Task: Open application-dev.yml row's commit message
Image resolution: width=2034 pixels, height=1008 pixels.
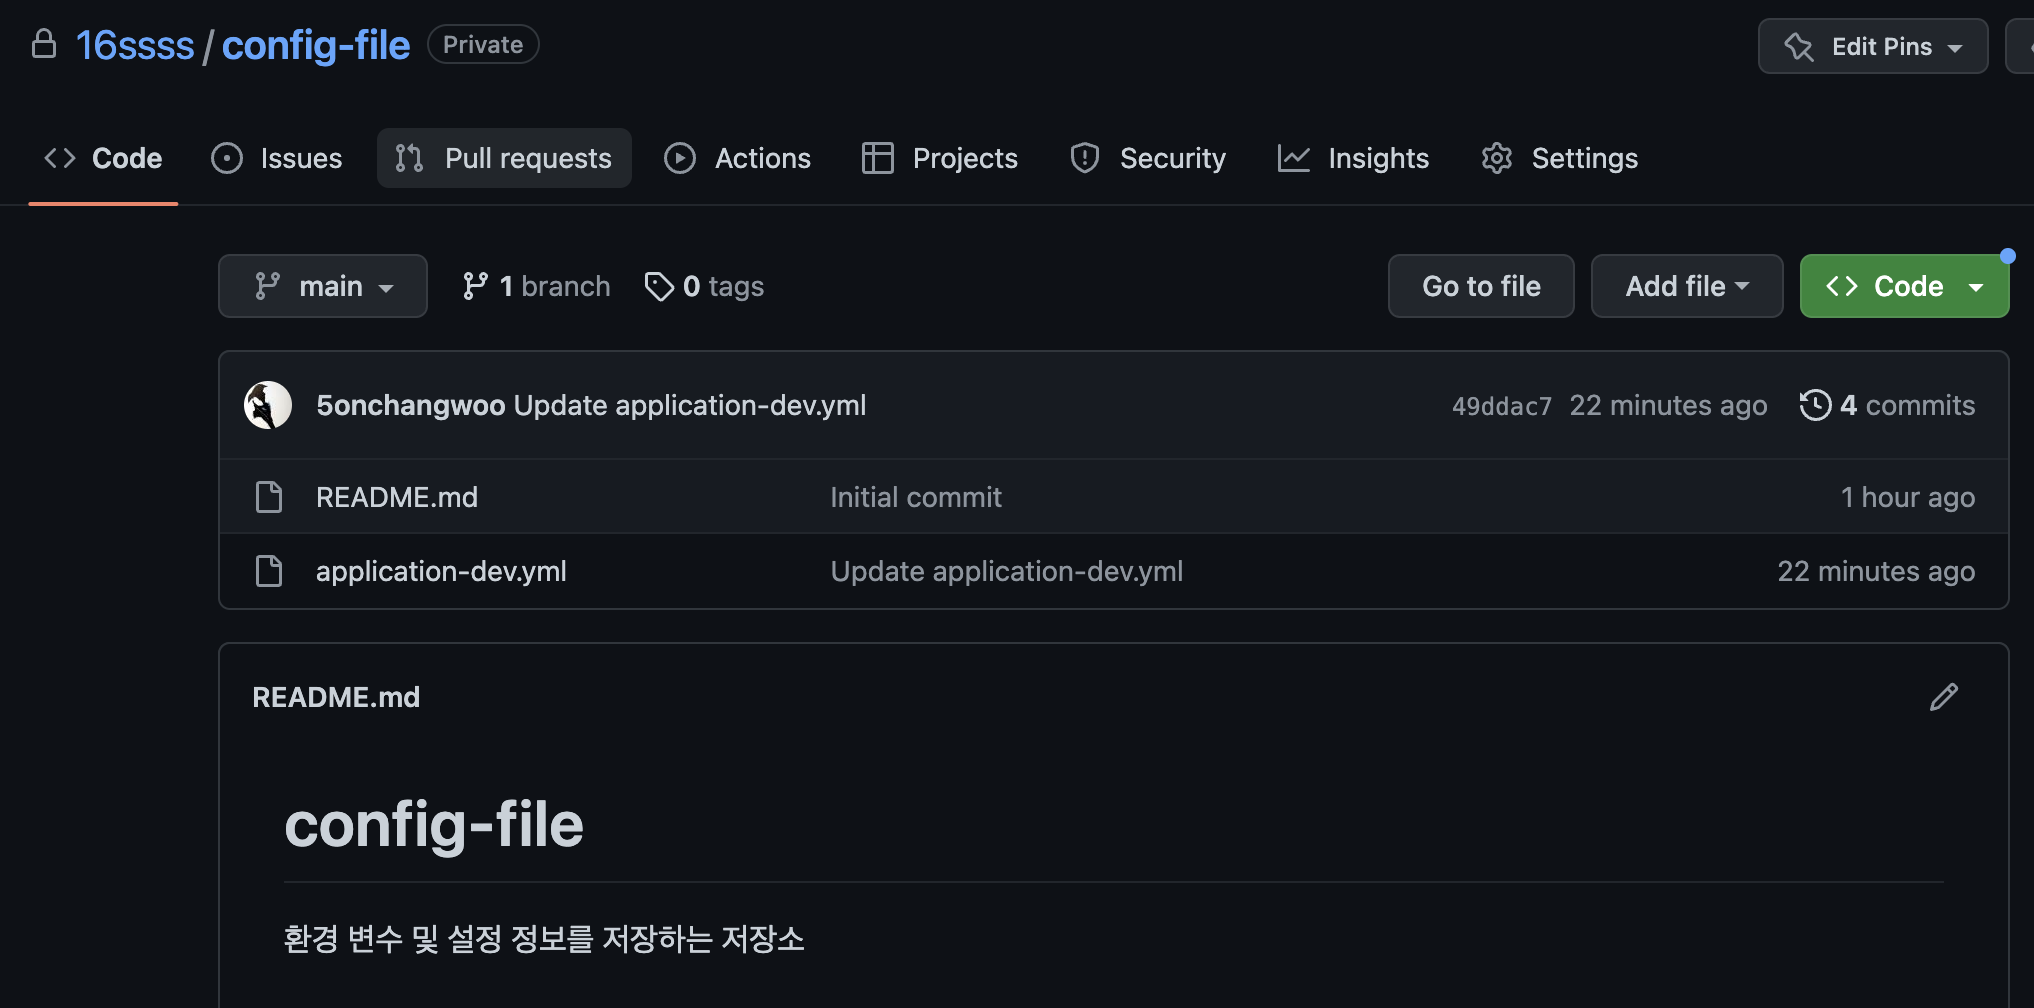Action: [1007, 571]
